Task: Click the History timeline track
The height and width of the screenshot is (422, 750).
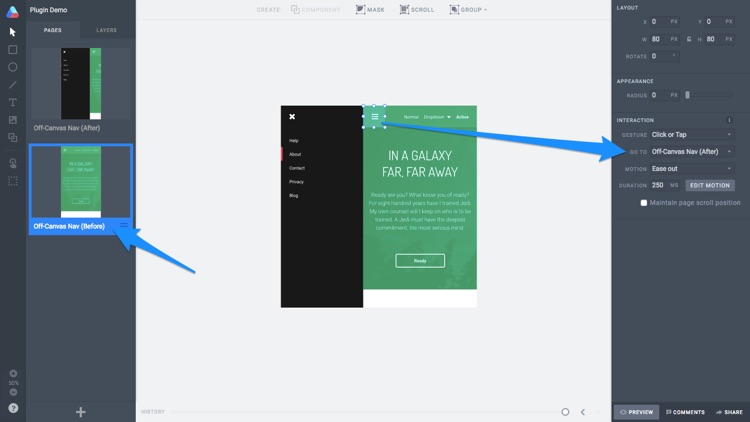Action: 364,412
